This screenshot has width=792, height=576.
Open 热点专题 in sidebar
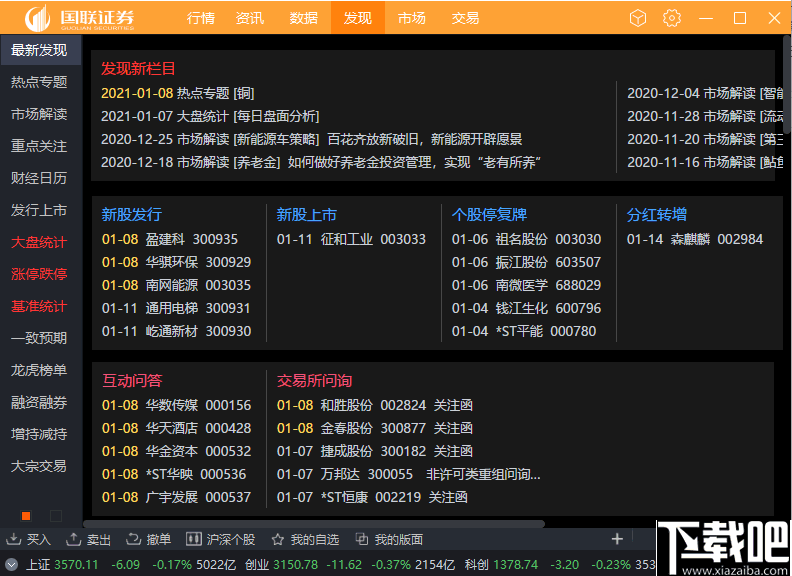39,82
